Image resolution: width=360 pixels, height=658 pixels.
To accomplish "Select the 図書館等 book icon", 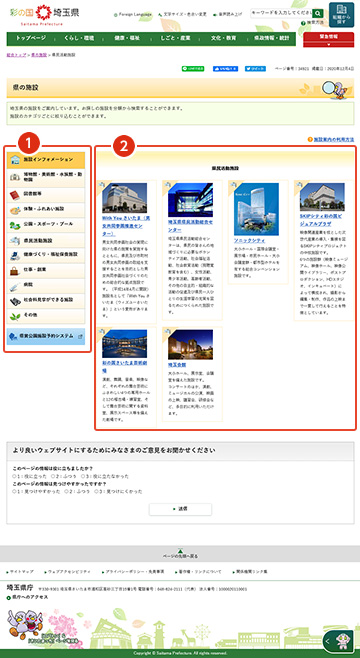I will point(15,195).
